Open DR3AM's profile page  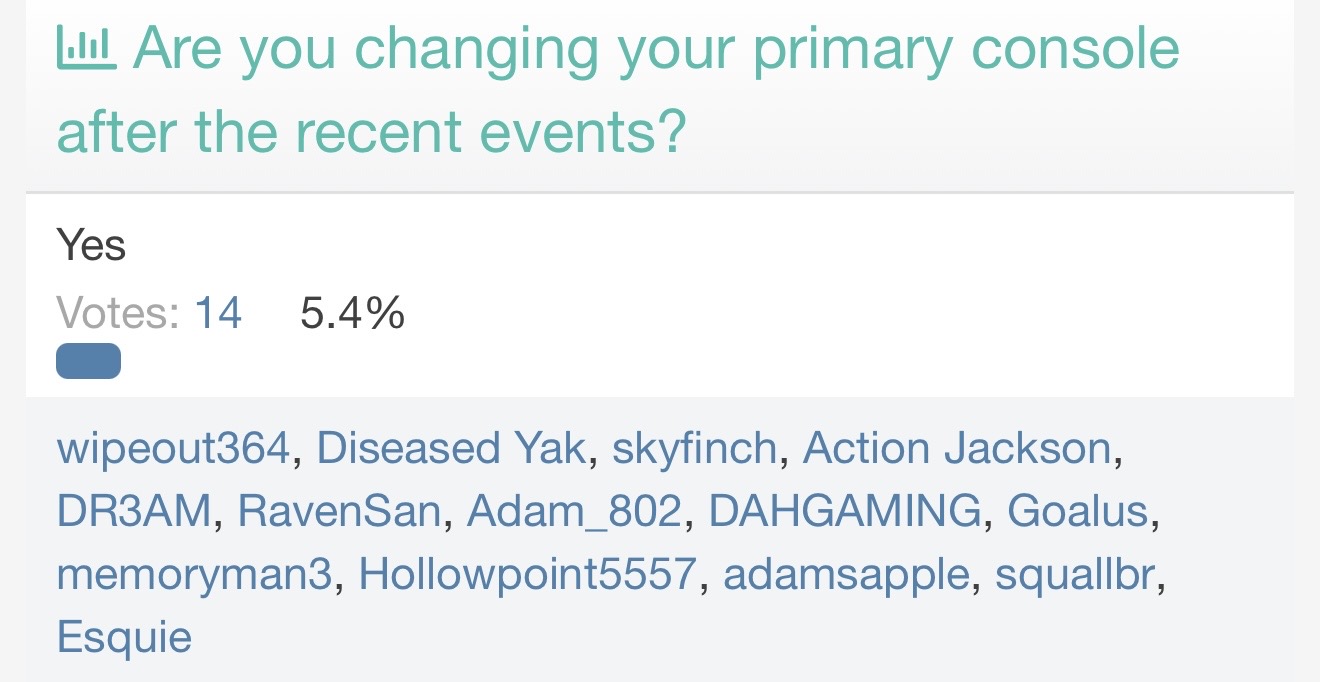pos(134,511)
